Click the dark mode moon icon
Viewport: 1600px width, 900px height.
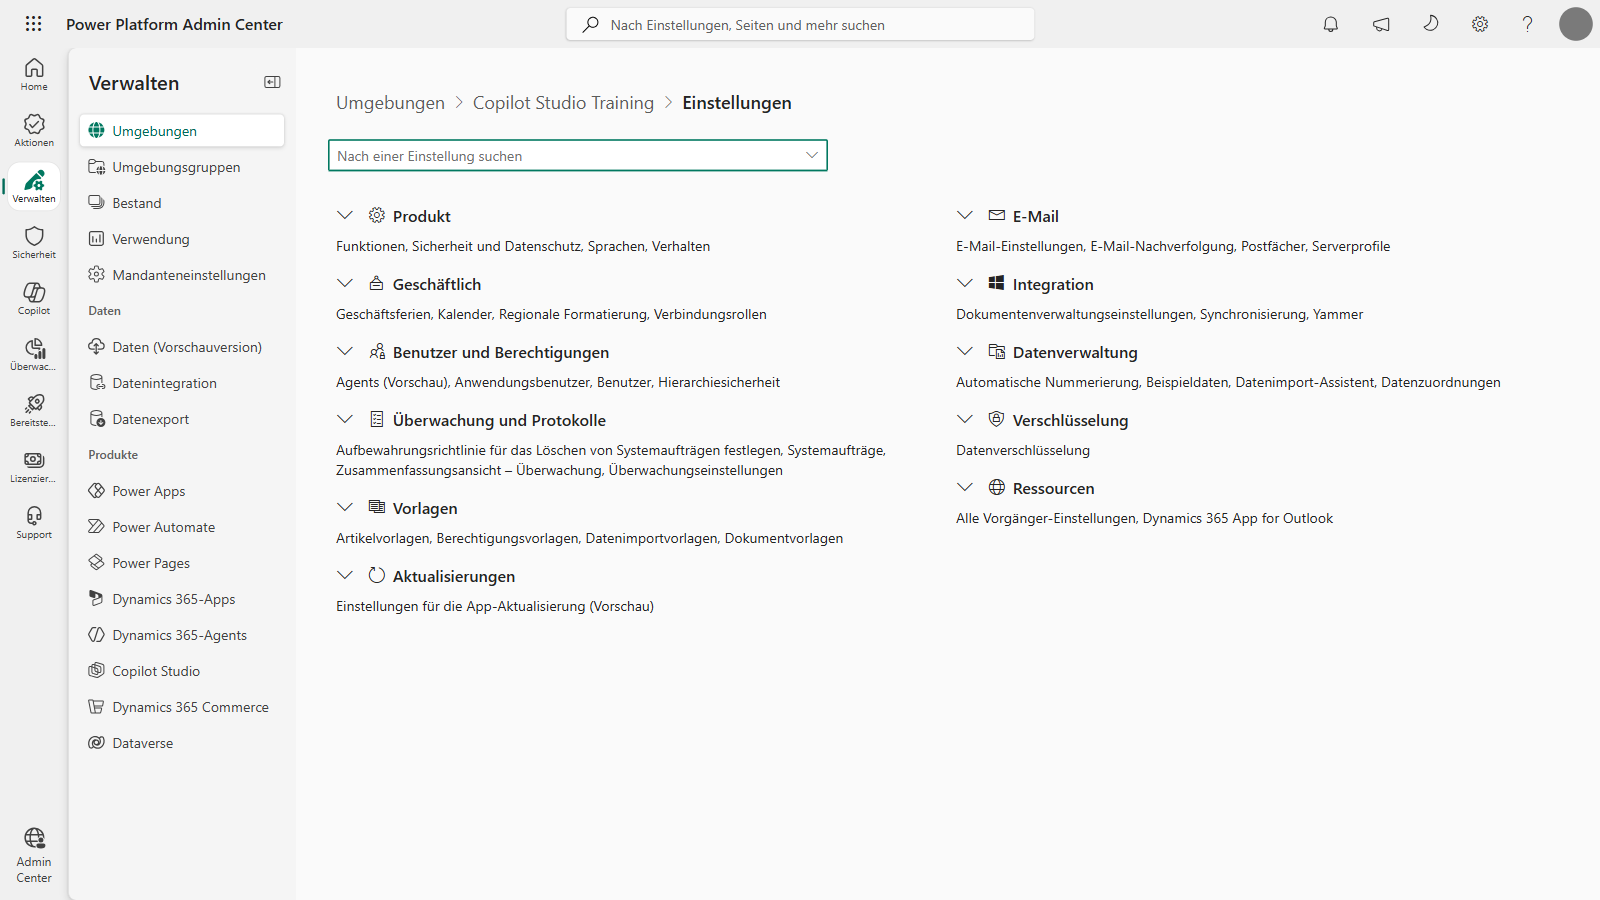(1431, 24)
